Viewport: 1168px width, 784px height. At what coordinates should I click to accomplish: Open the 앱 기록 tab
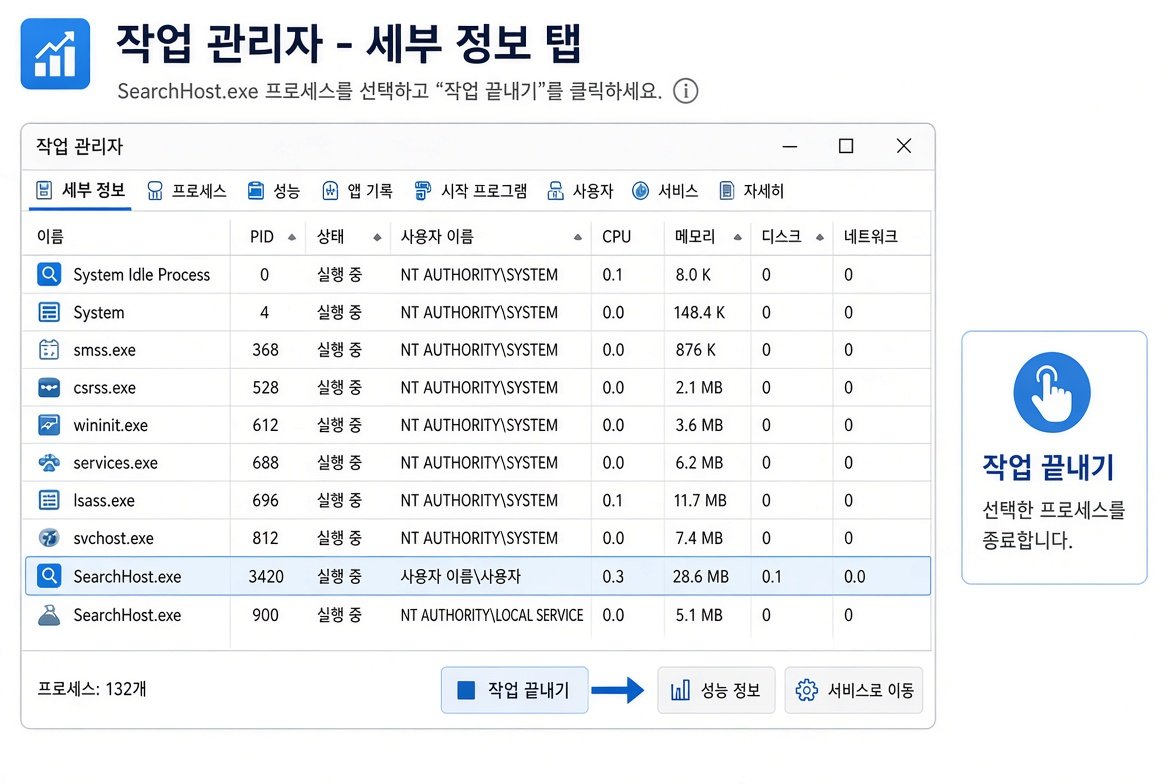(358, 191)
